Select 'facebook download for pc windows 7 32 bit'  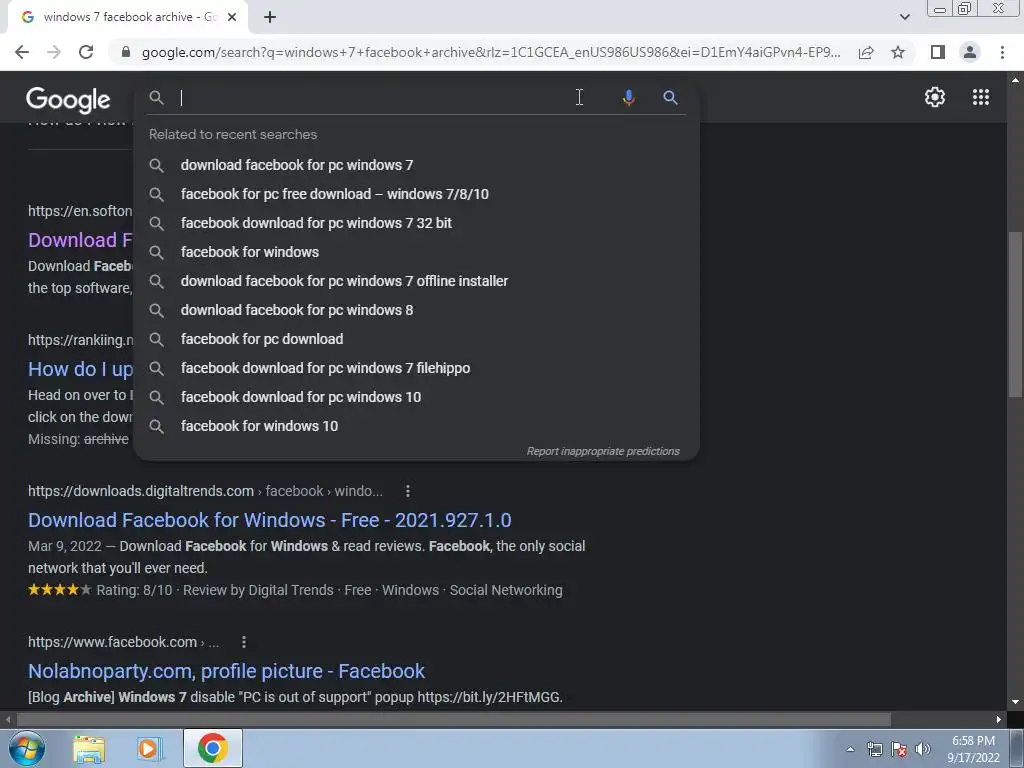click(416, 223)
